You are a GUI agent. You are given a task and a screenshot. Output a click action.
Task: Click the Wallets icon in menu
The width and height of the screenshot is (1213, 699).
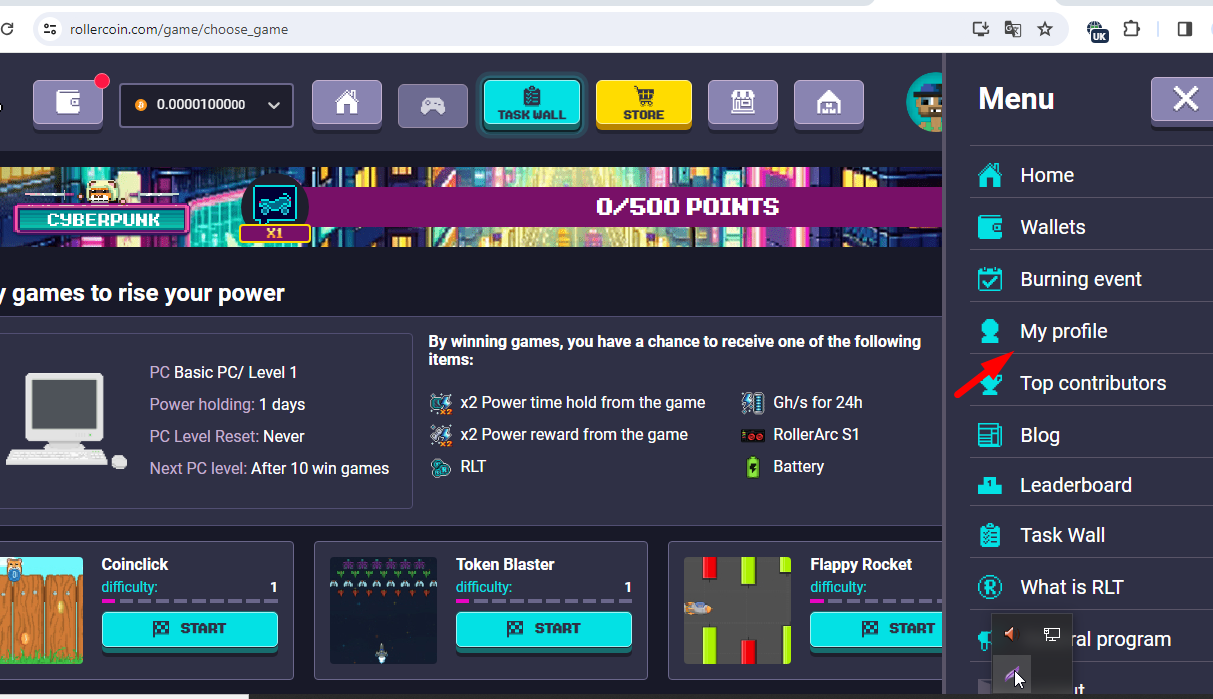(x=990, y=227)
